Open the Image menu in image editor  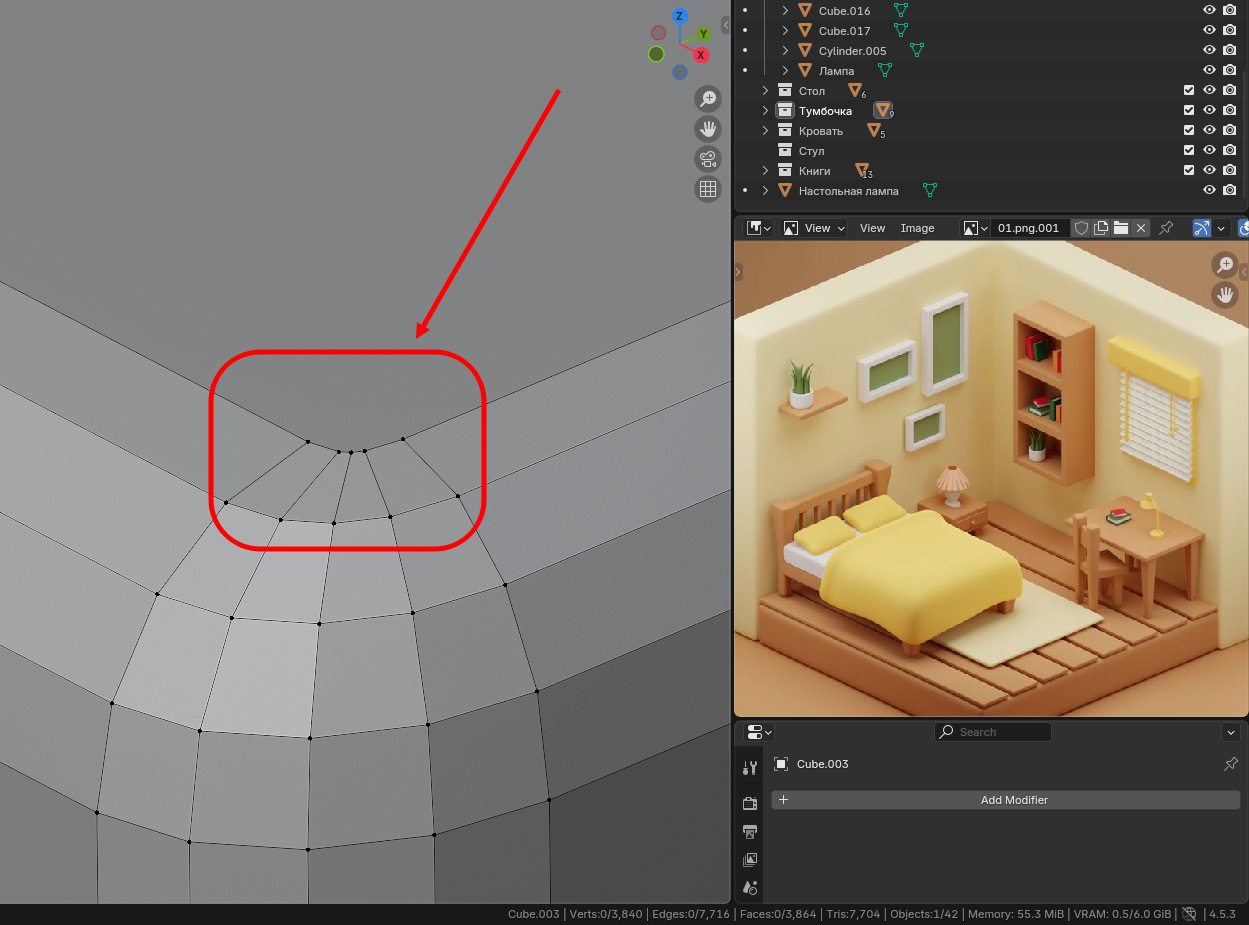point(917,228)
